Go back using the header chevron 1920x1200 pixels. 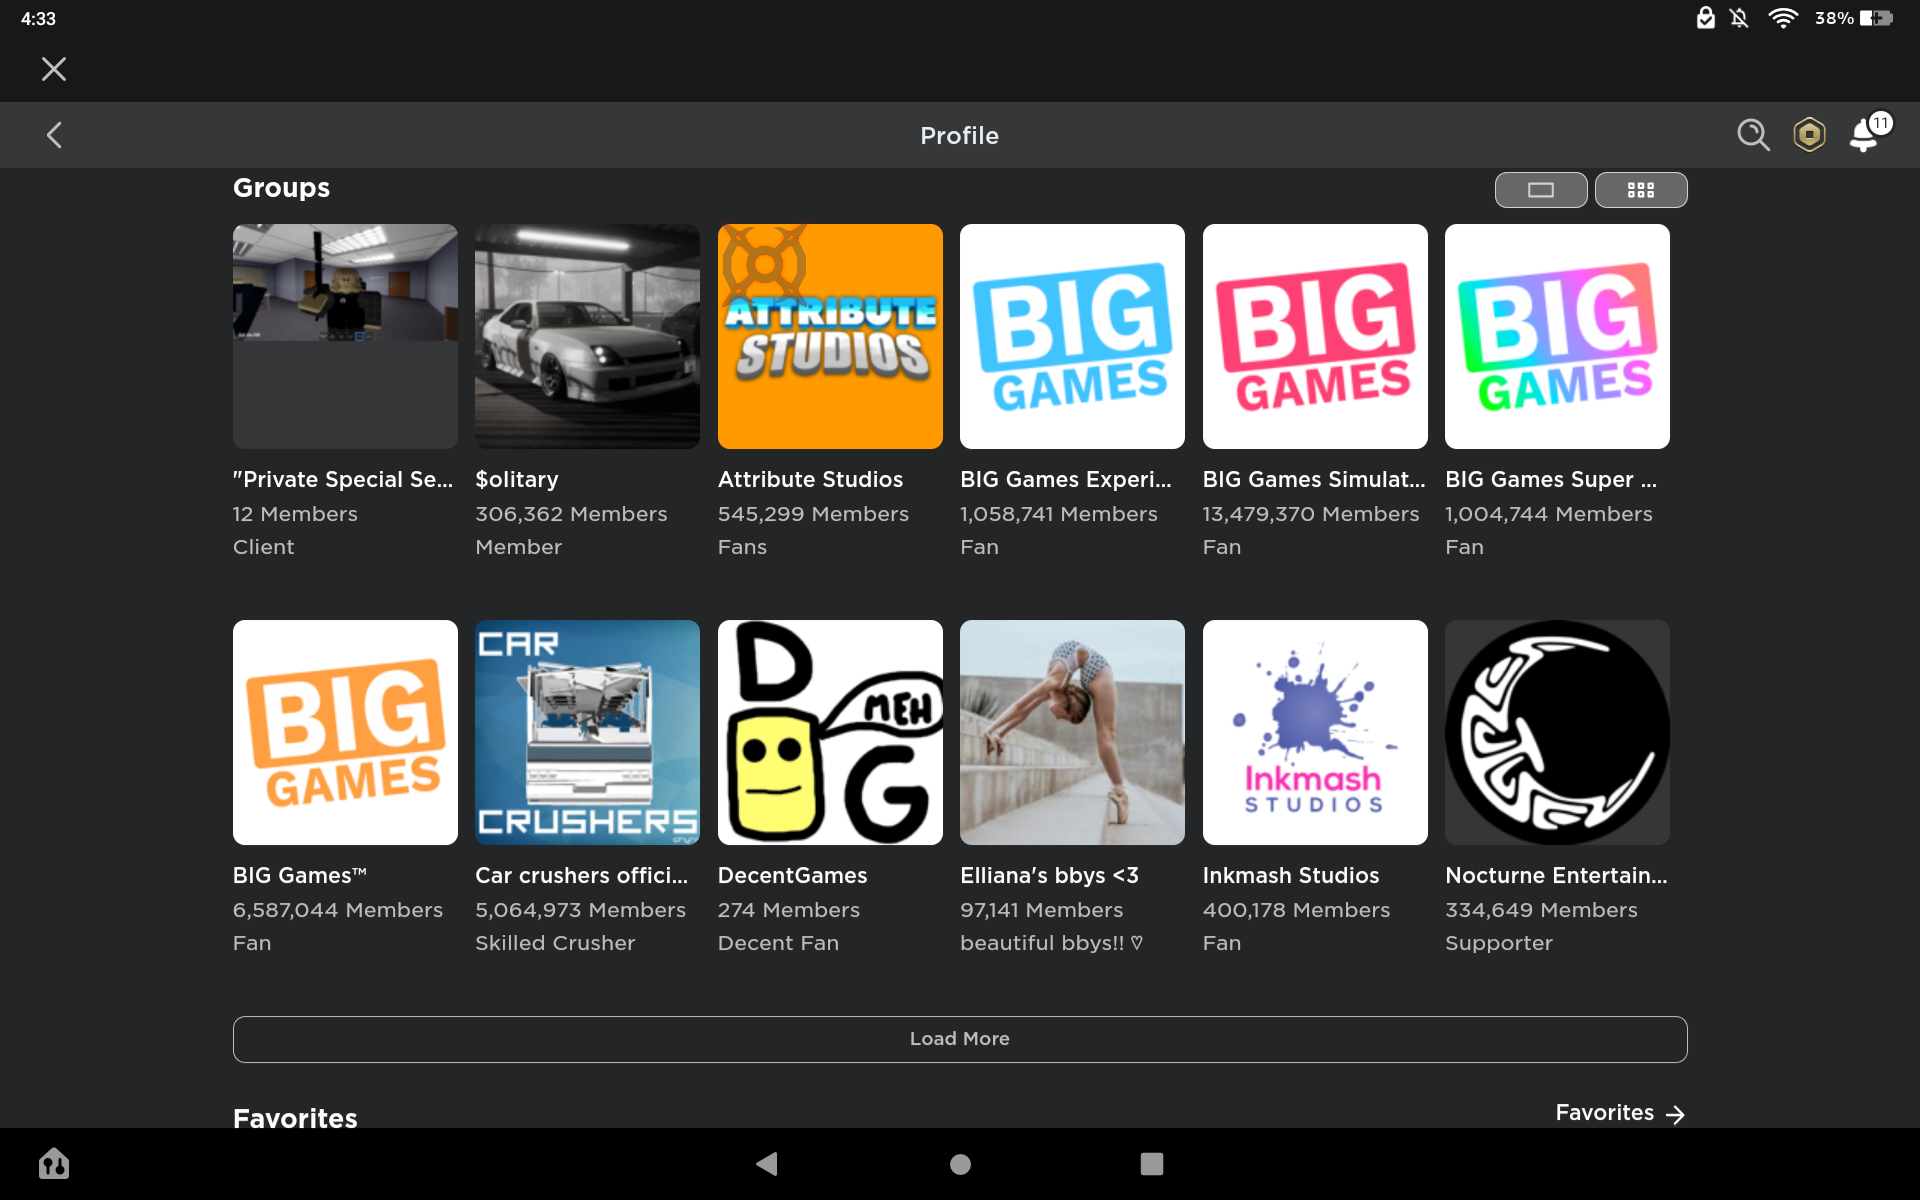[55, 135]
